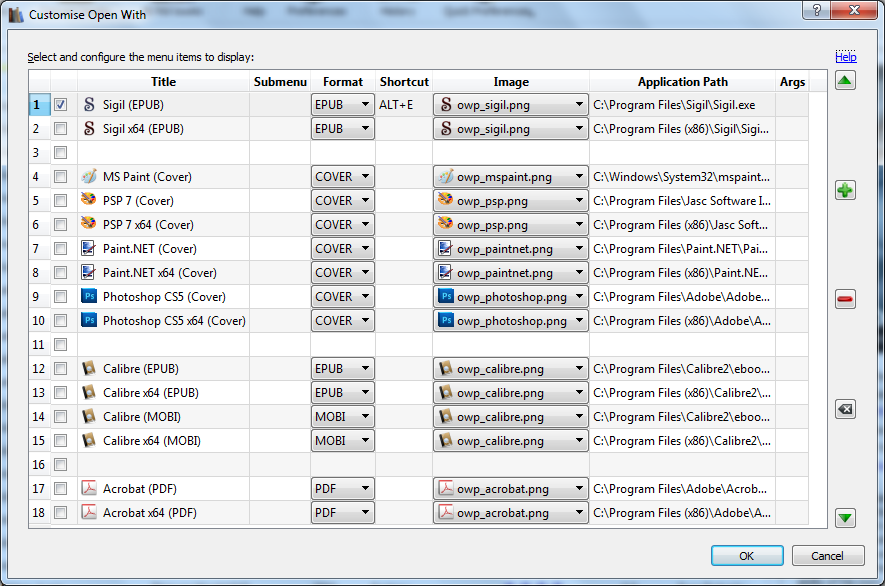
Task: Open the Format dropdown for Sigil (EPUB)
Action: coord(343,104)
